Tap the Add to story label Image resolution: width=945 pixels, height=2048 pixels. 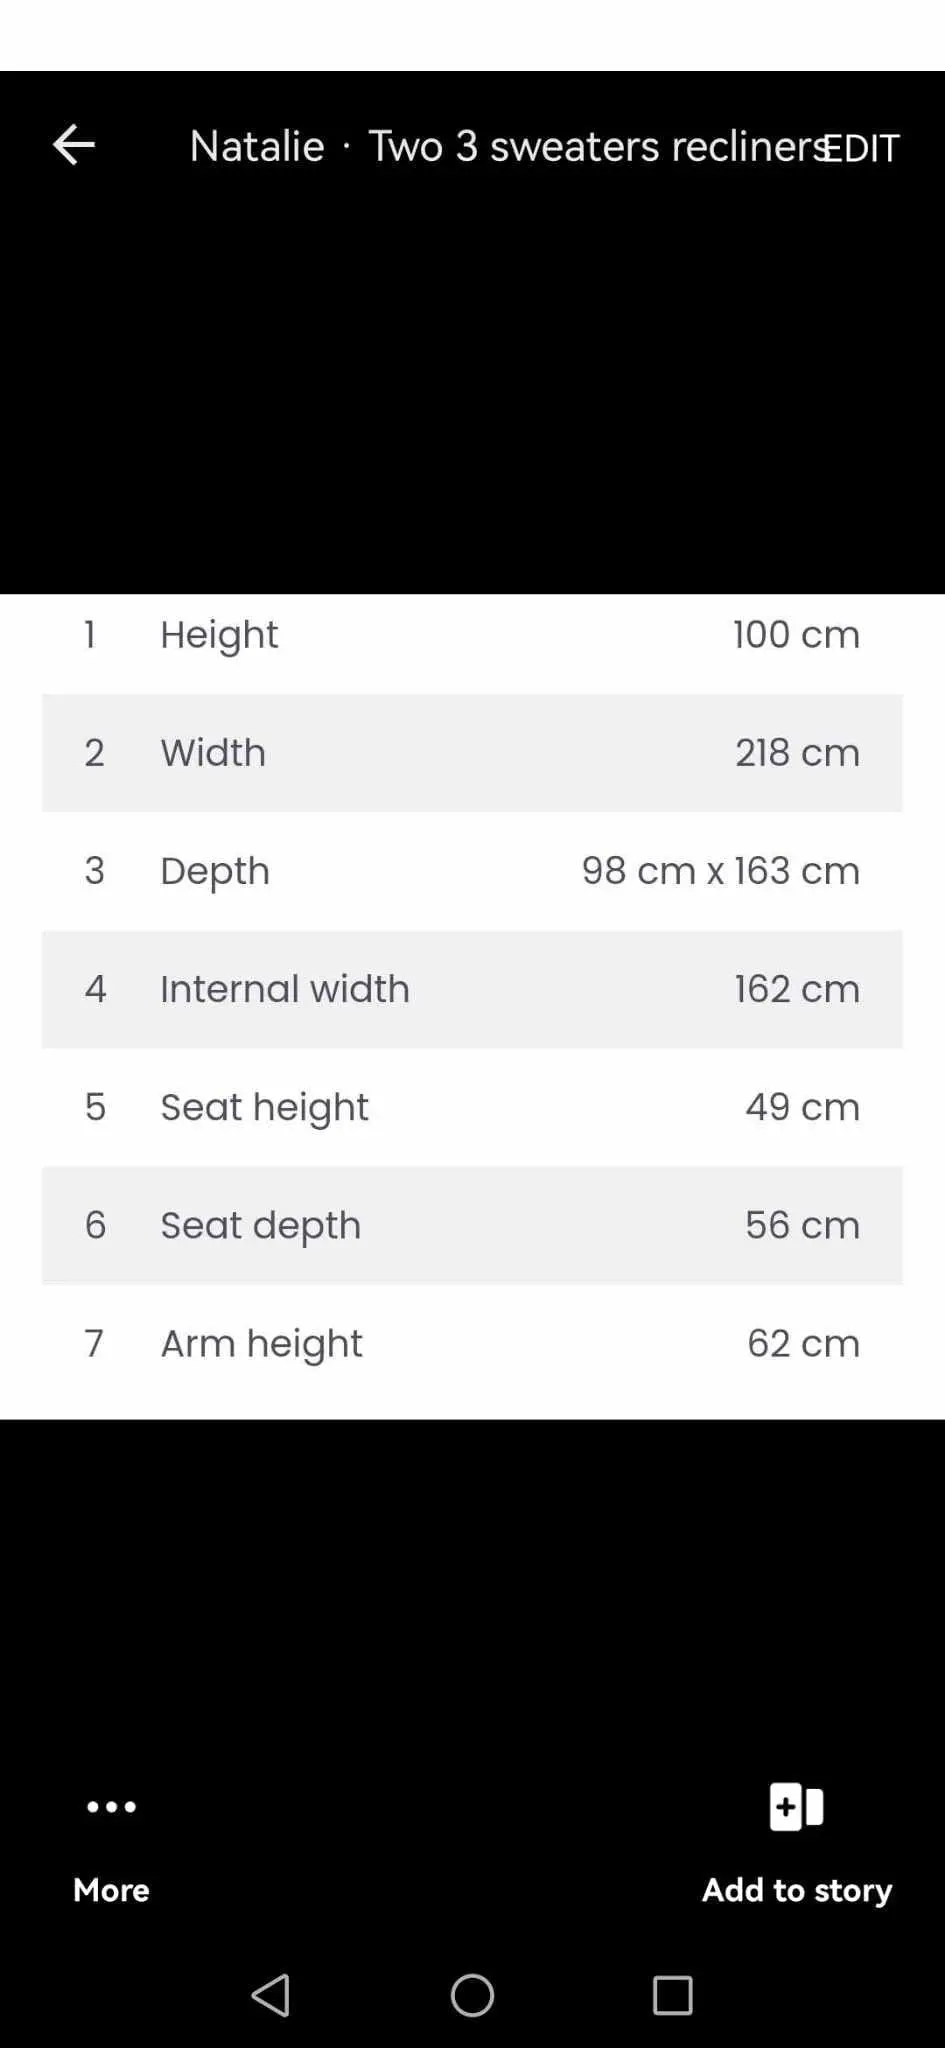coord(796,1890)
